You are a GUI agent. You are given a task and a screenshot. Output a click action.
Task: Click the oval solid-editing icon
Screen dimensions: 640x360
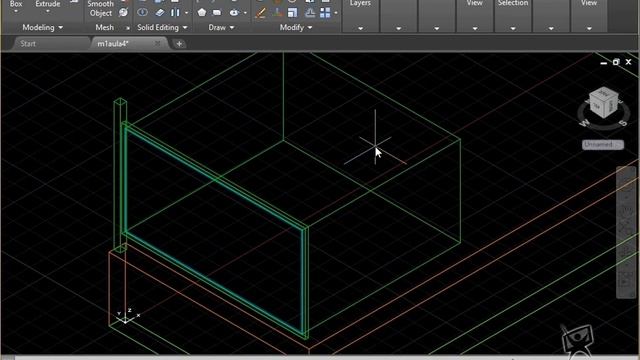click(x=142, y=12)
